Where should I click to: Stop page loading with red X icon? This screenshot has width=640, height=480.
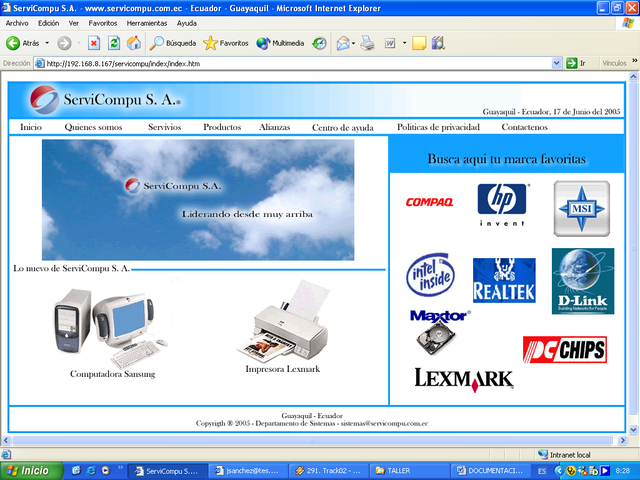[94, 43]
